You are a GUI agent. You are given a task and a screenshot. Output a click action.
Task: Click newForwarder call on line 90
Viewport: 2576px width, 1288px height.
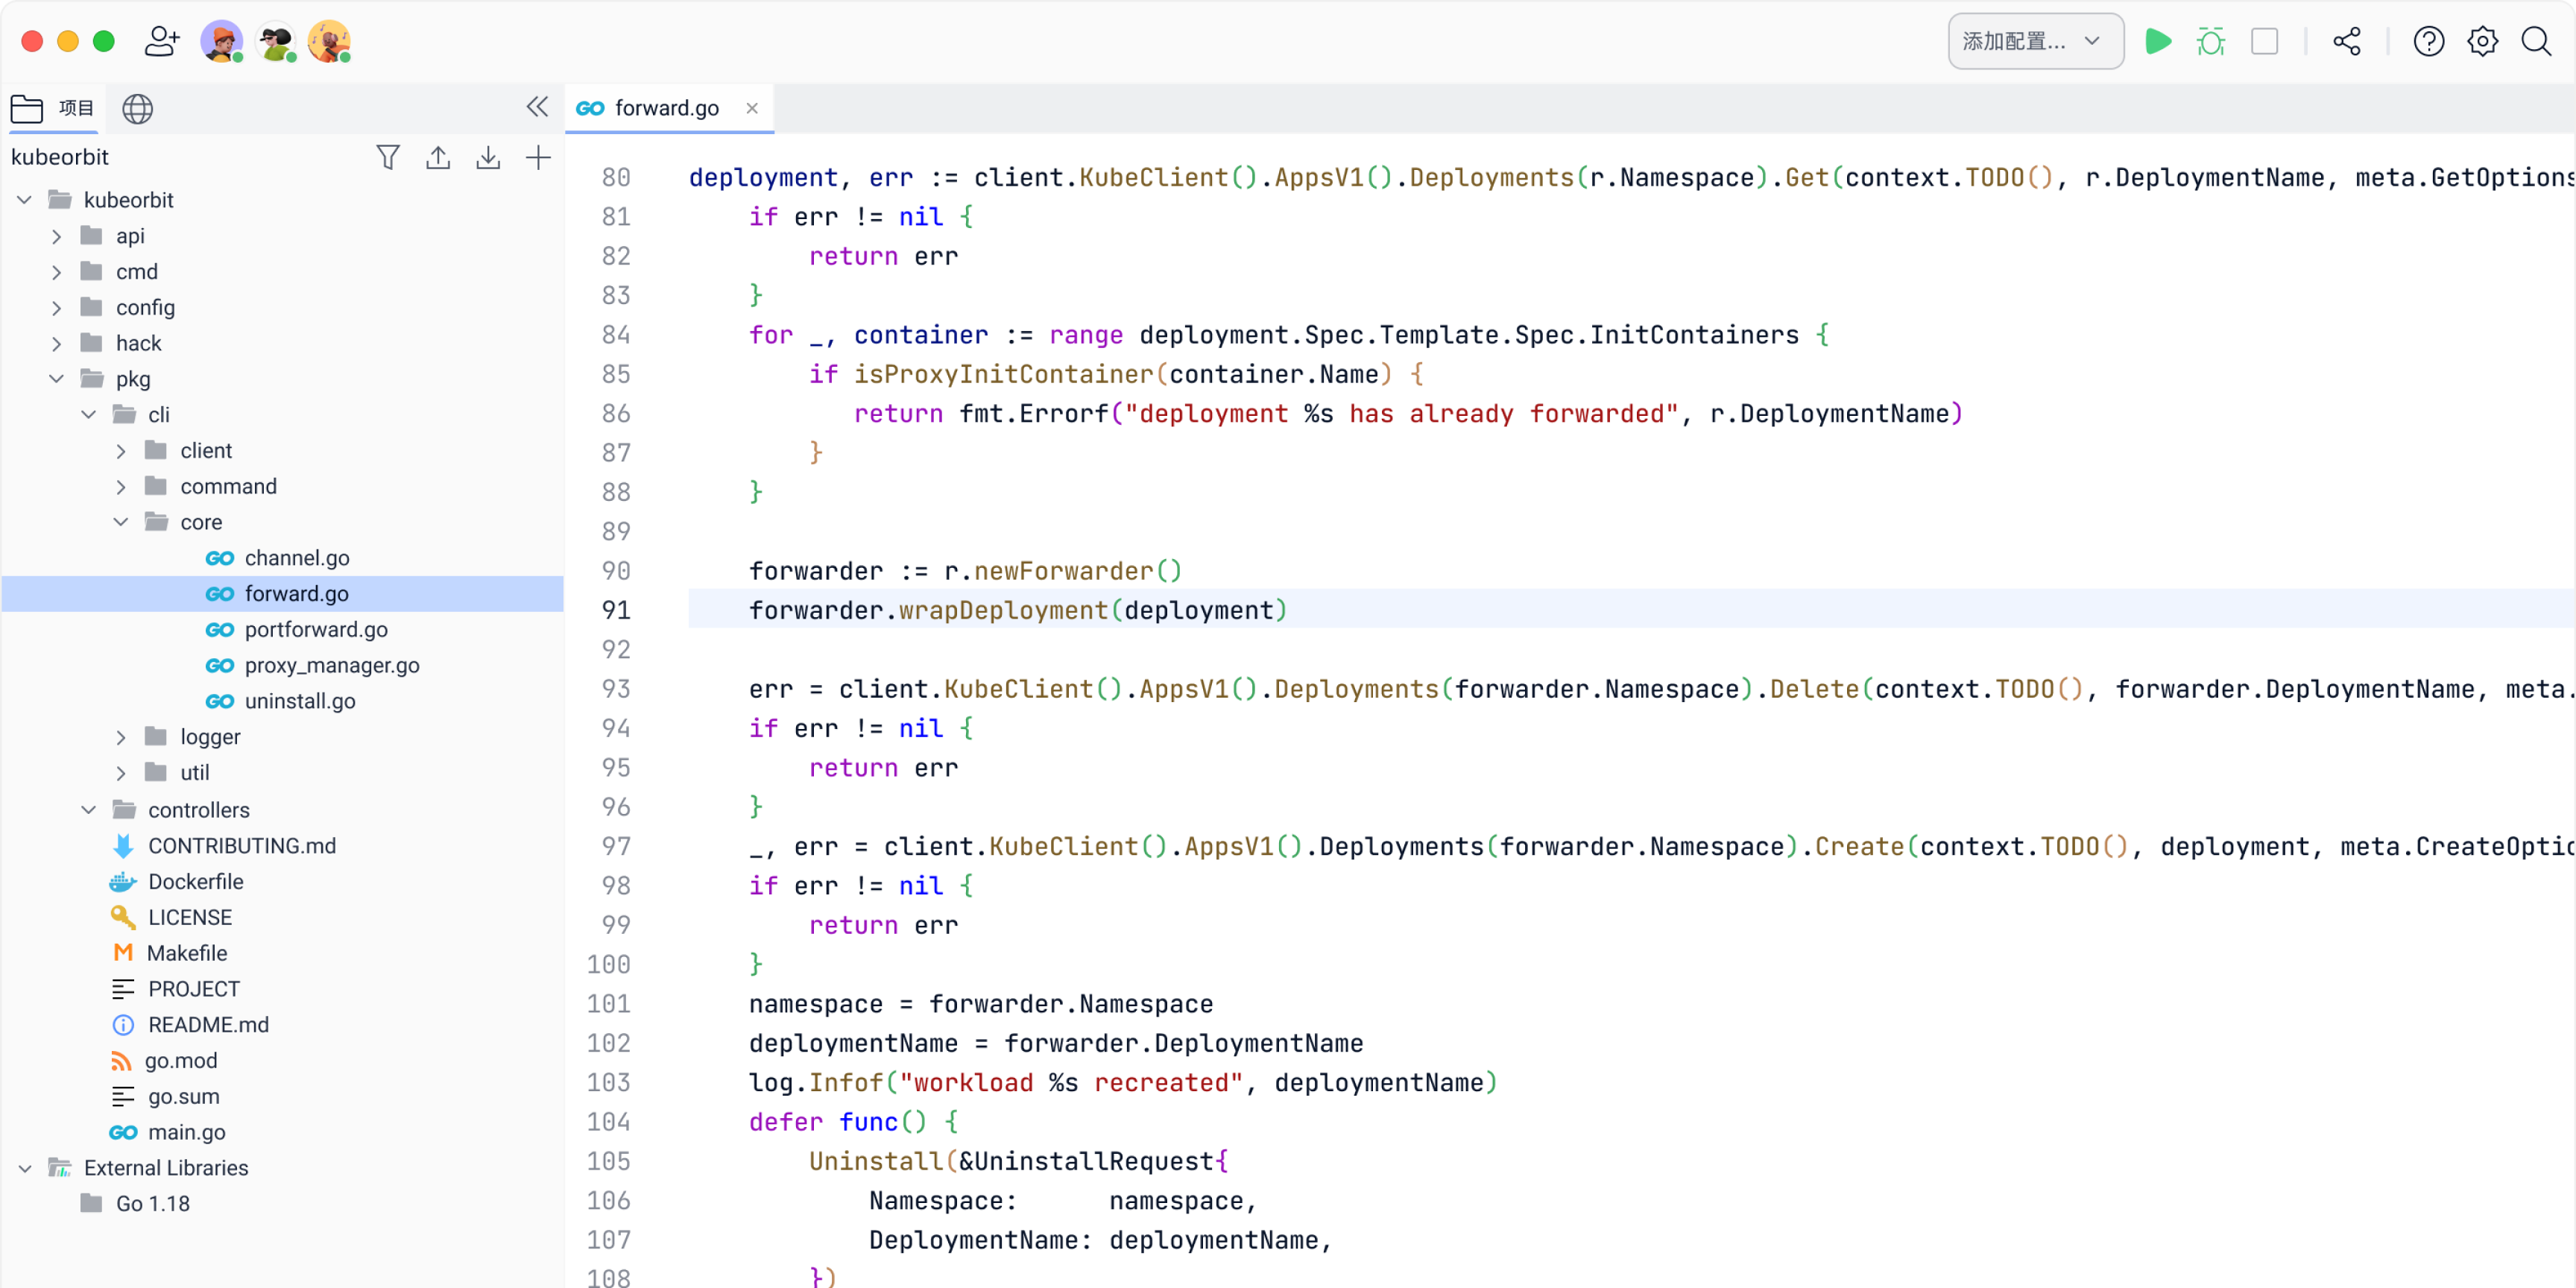click(x=1063, y=571)
